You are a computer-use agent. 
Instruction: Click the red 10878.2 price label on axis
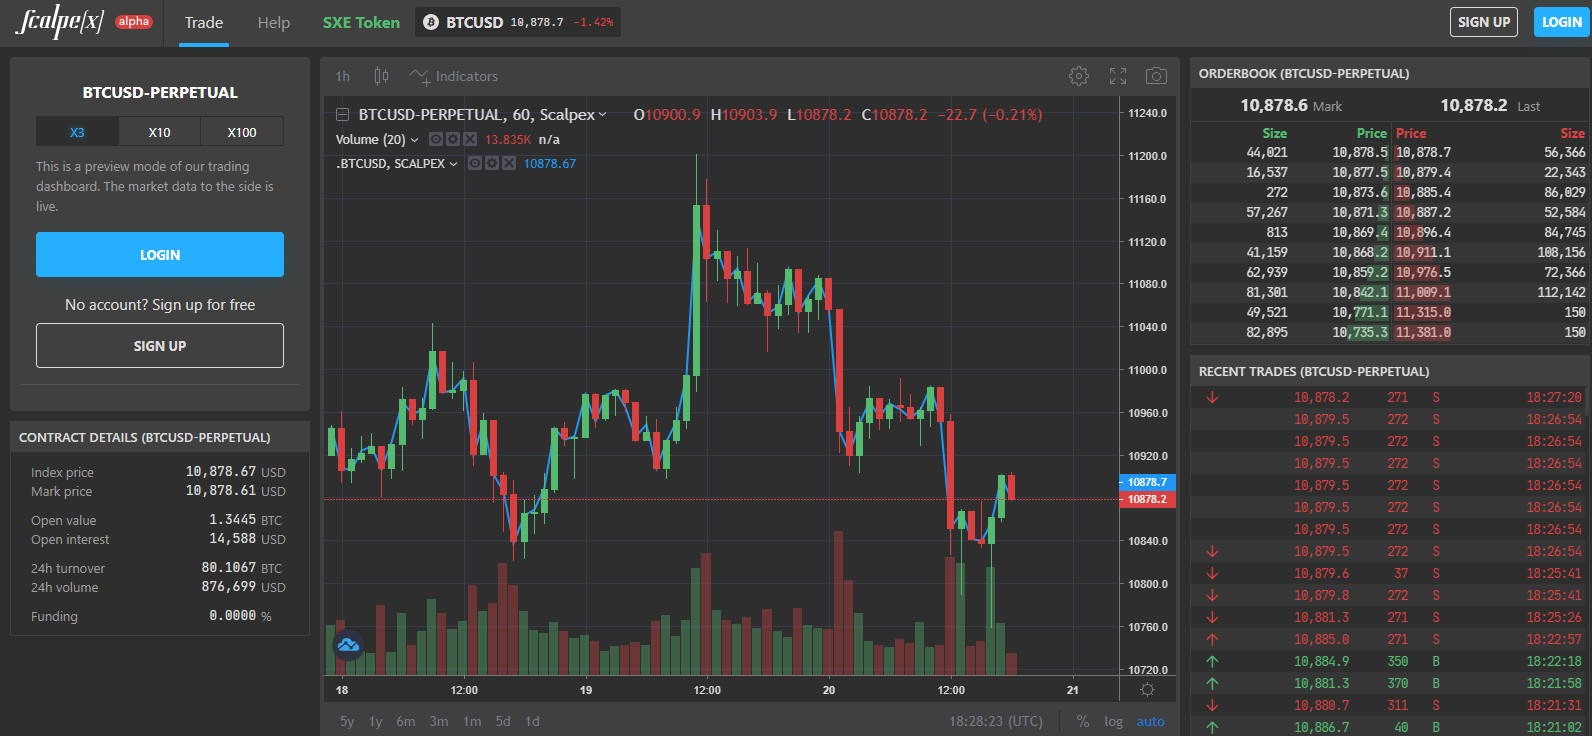[x=1147, y=499]
